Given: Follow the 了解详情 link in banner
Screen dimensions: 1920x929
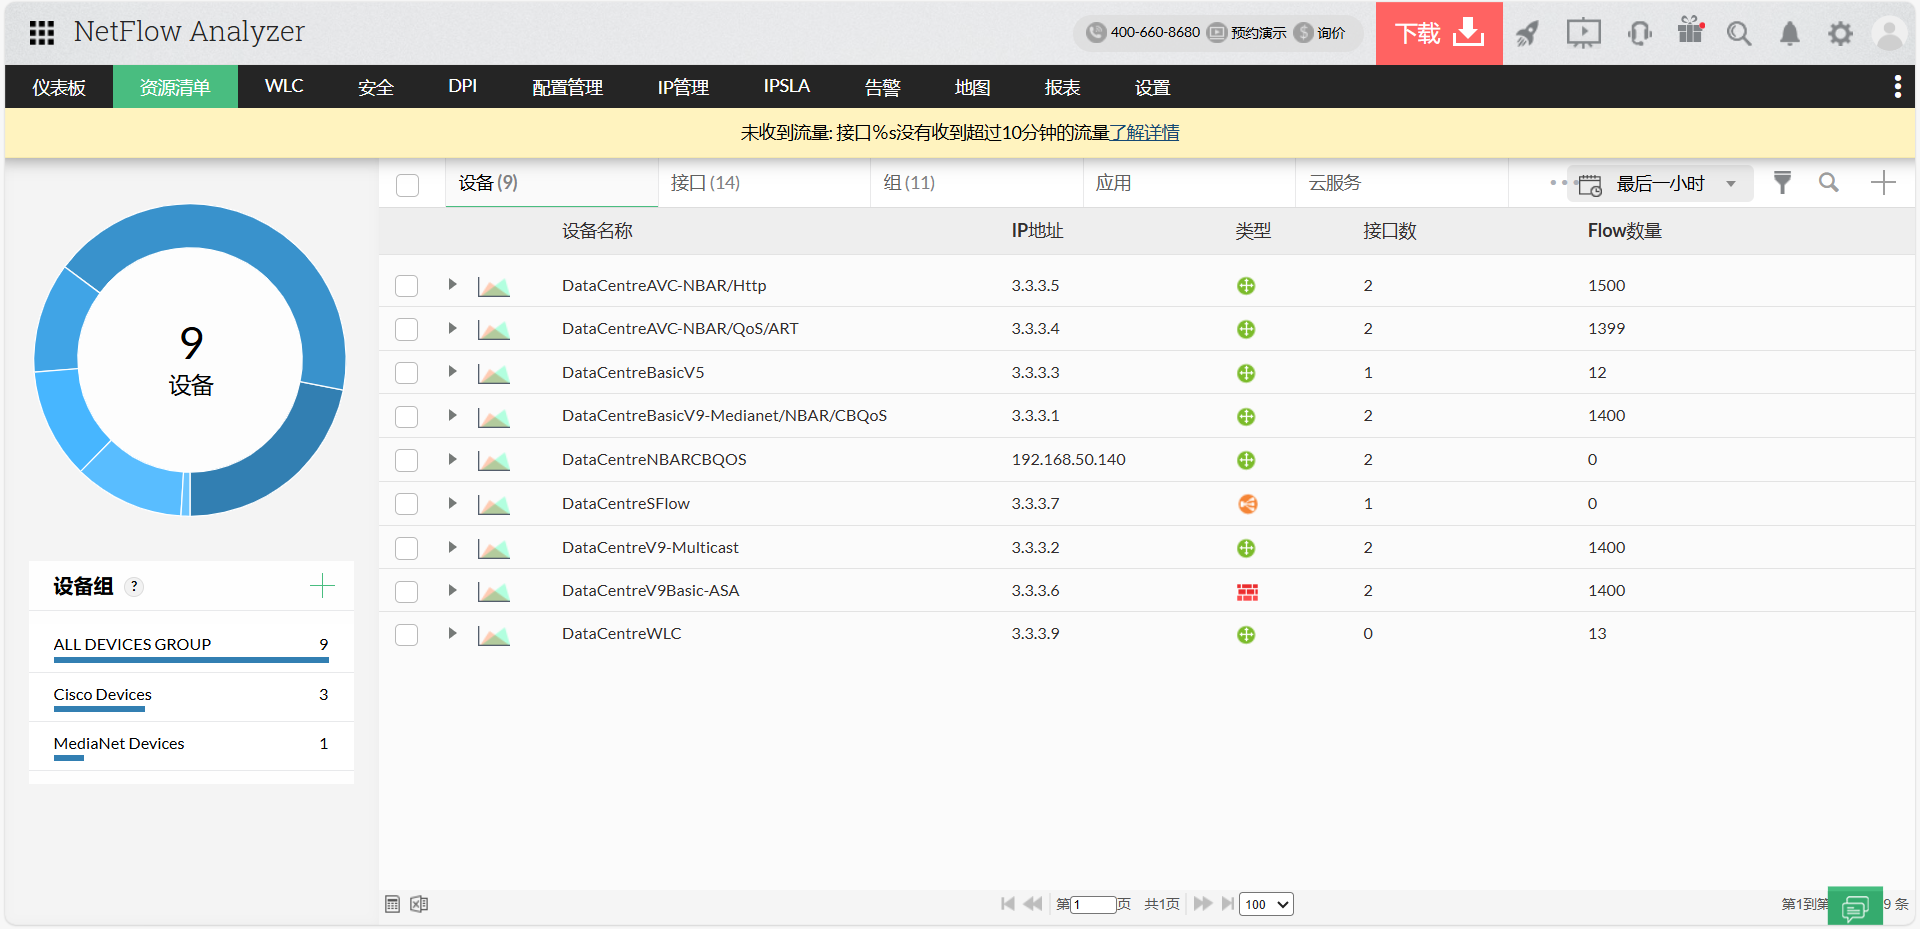Looking at the screenshot, I should point(1145,132).
